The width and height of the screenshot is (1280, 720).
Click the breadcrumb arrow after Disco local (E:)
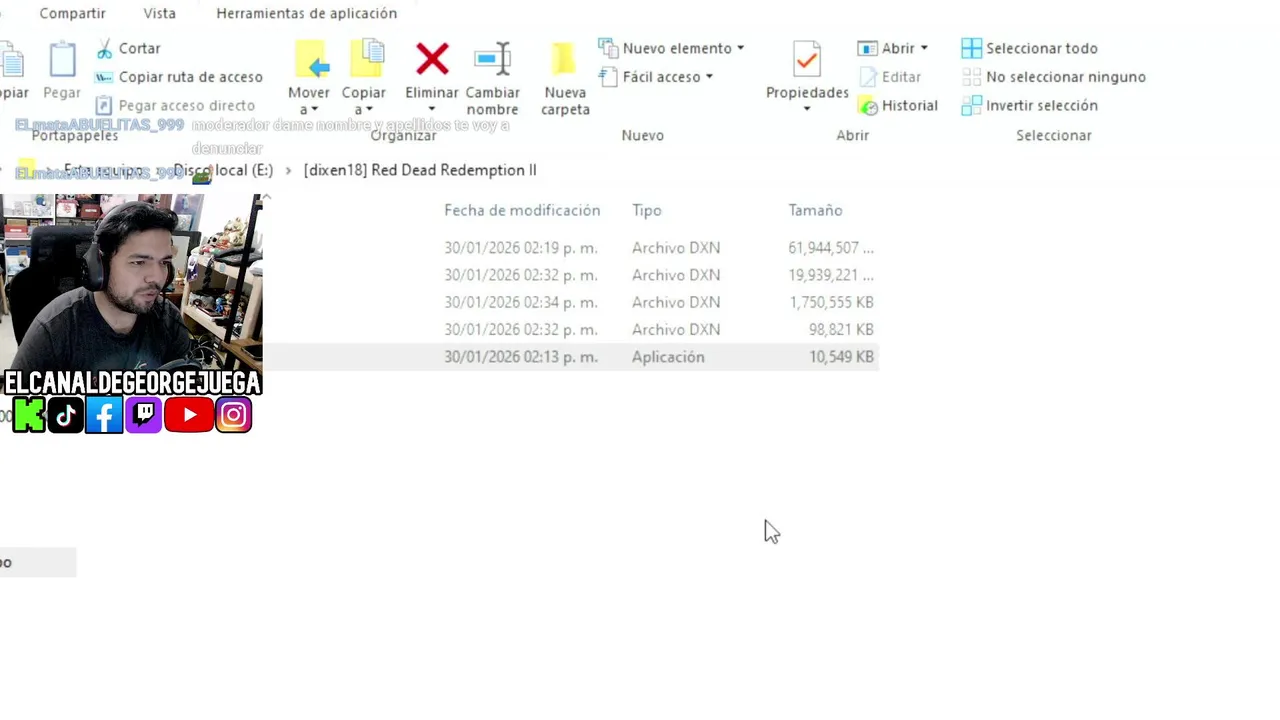pyautogui.click(x=288, y=171)
